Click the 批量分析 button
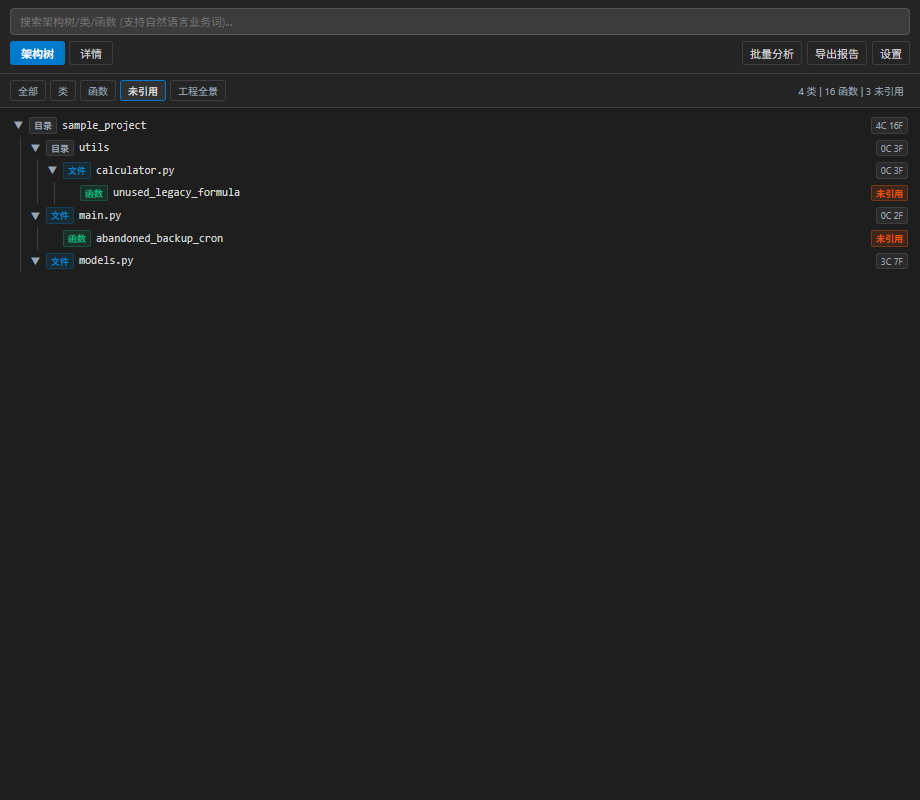The width and height of the screenshot is (920, 800). click(x=772, y=53)
